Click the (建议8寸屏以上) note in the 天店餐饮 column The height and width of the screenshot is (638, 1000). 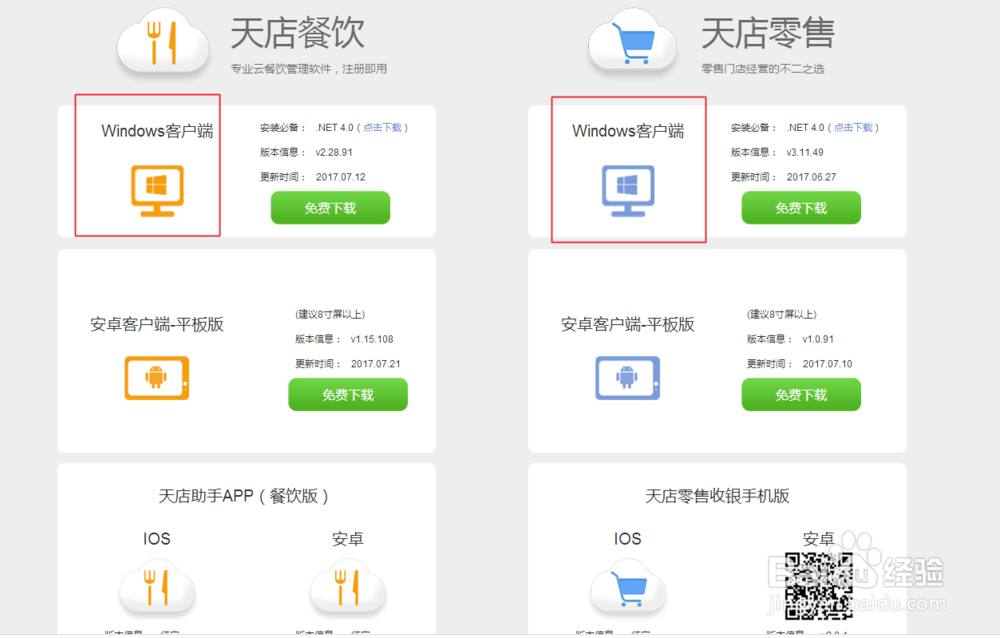(330, 315)
